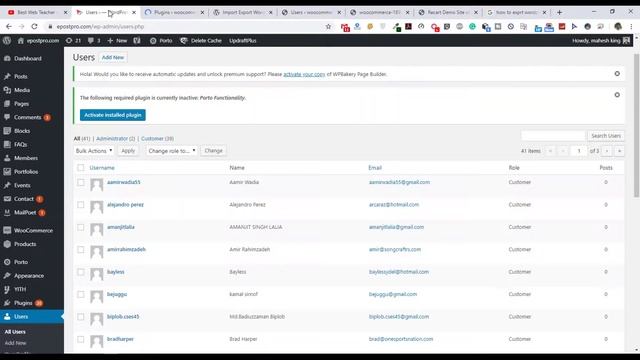Open Comments bubble icon in sidebar
This screenshot has width=640, height=360.
(x=7, y=117)
